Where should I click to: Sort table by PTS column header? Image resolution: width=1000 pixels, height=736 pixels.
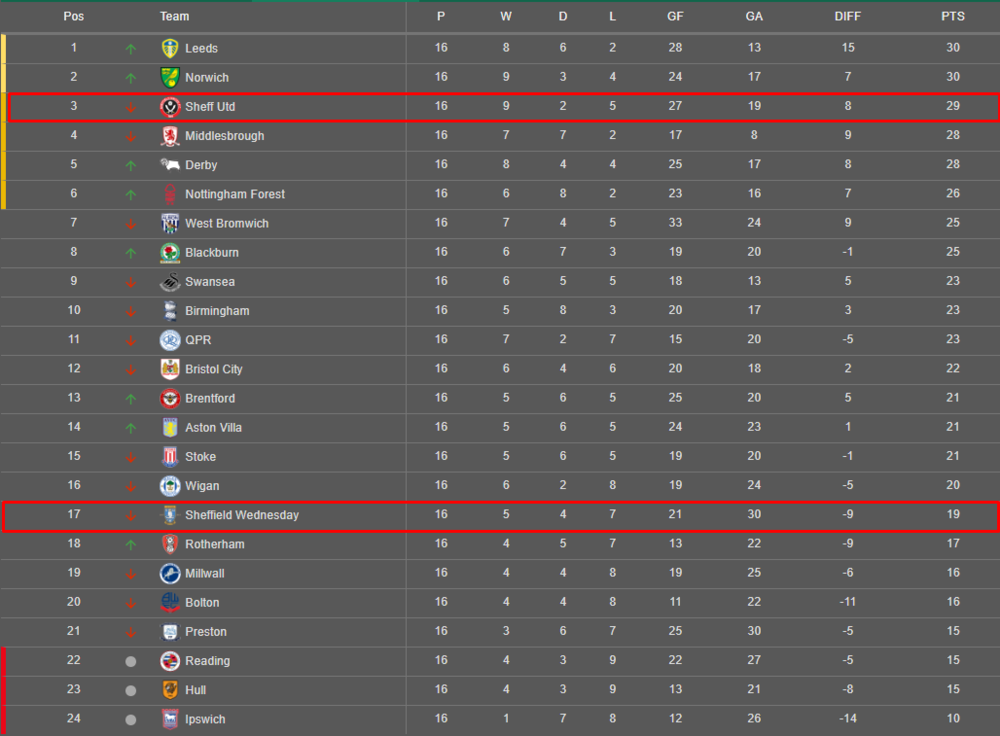click(x=953, y=17)
